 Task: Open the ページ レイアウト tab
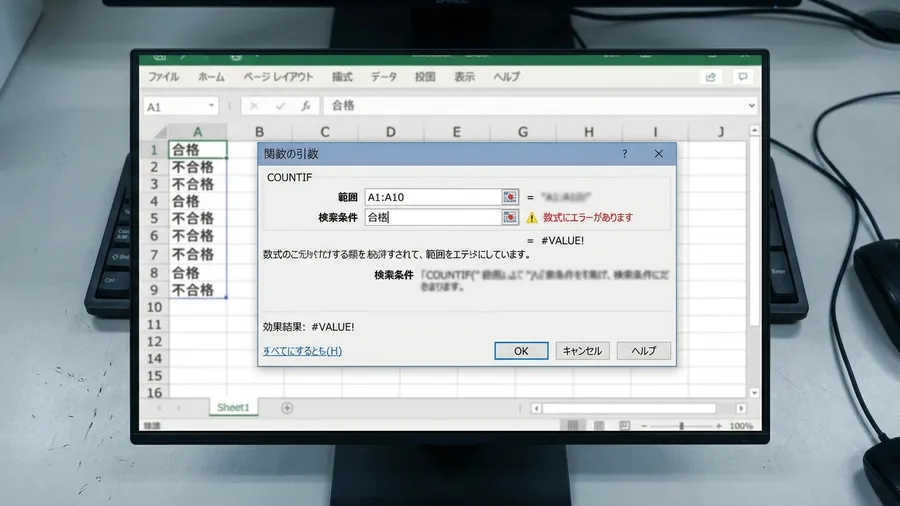point(278,77)
